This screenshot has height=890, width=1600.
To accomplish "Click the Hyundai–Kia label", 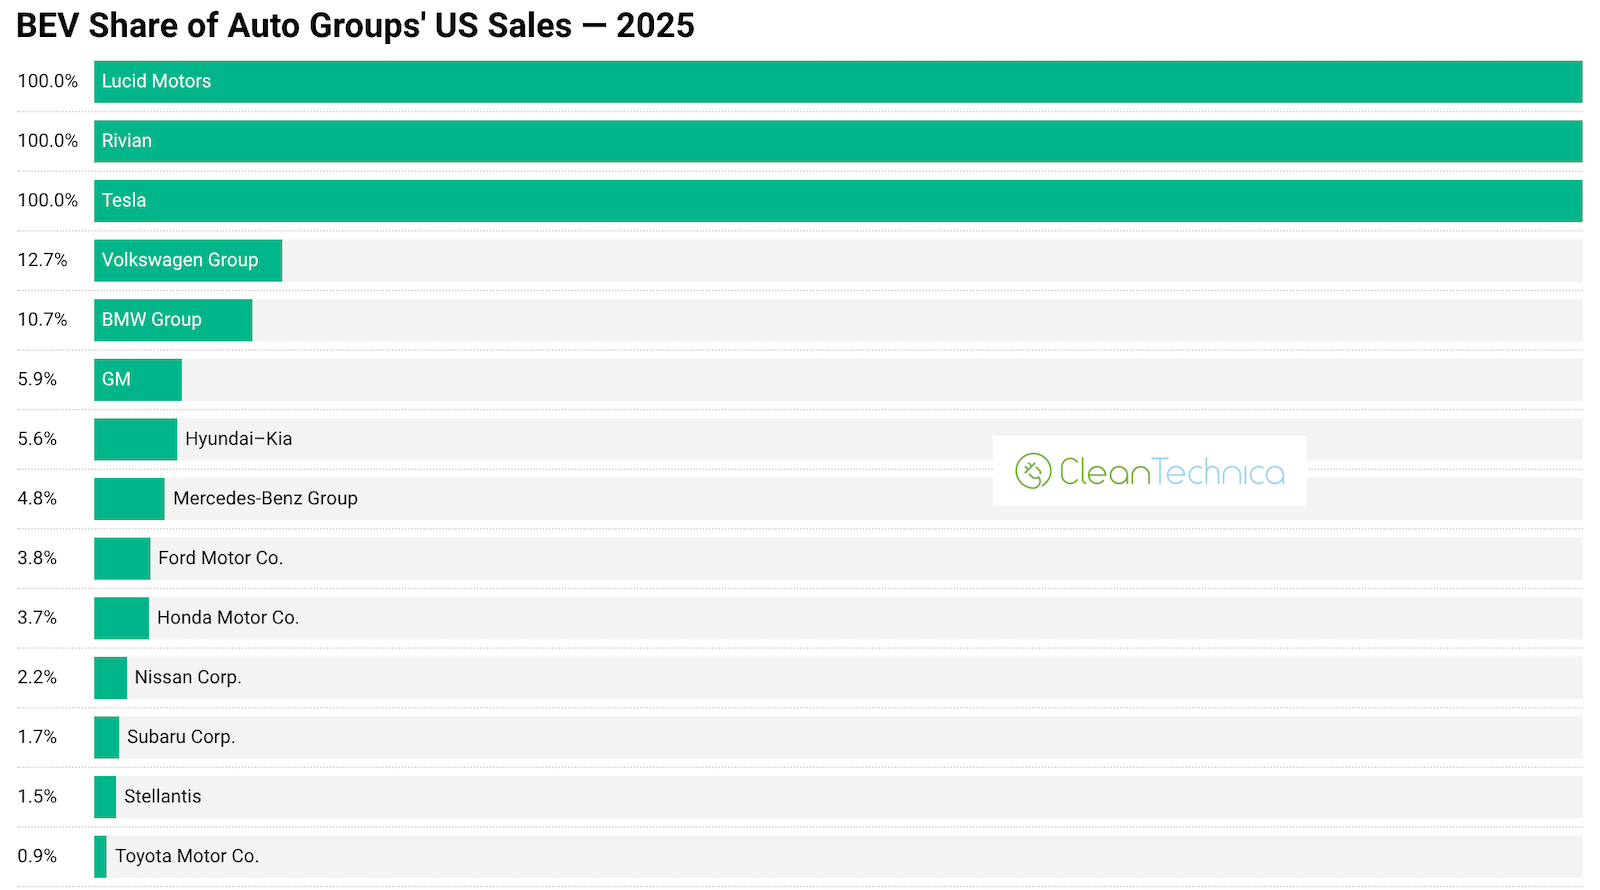I will (238, 439).
